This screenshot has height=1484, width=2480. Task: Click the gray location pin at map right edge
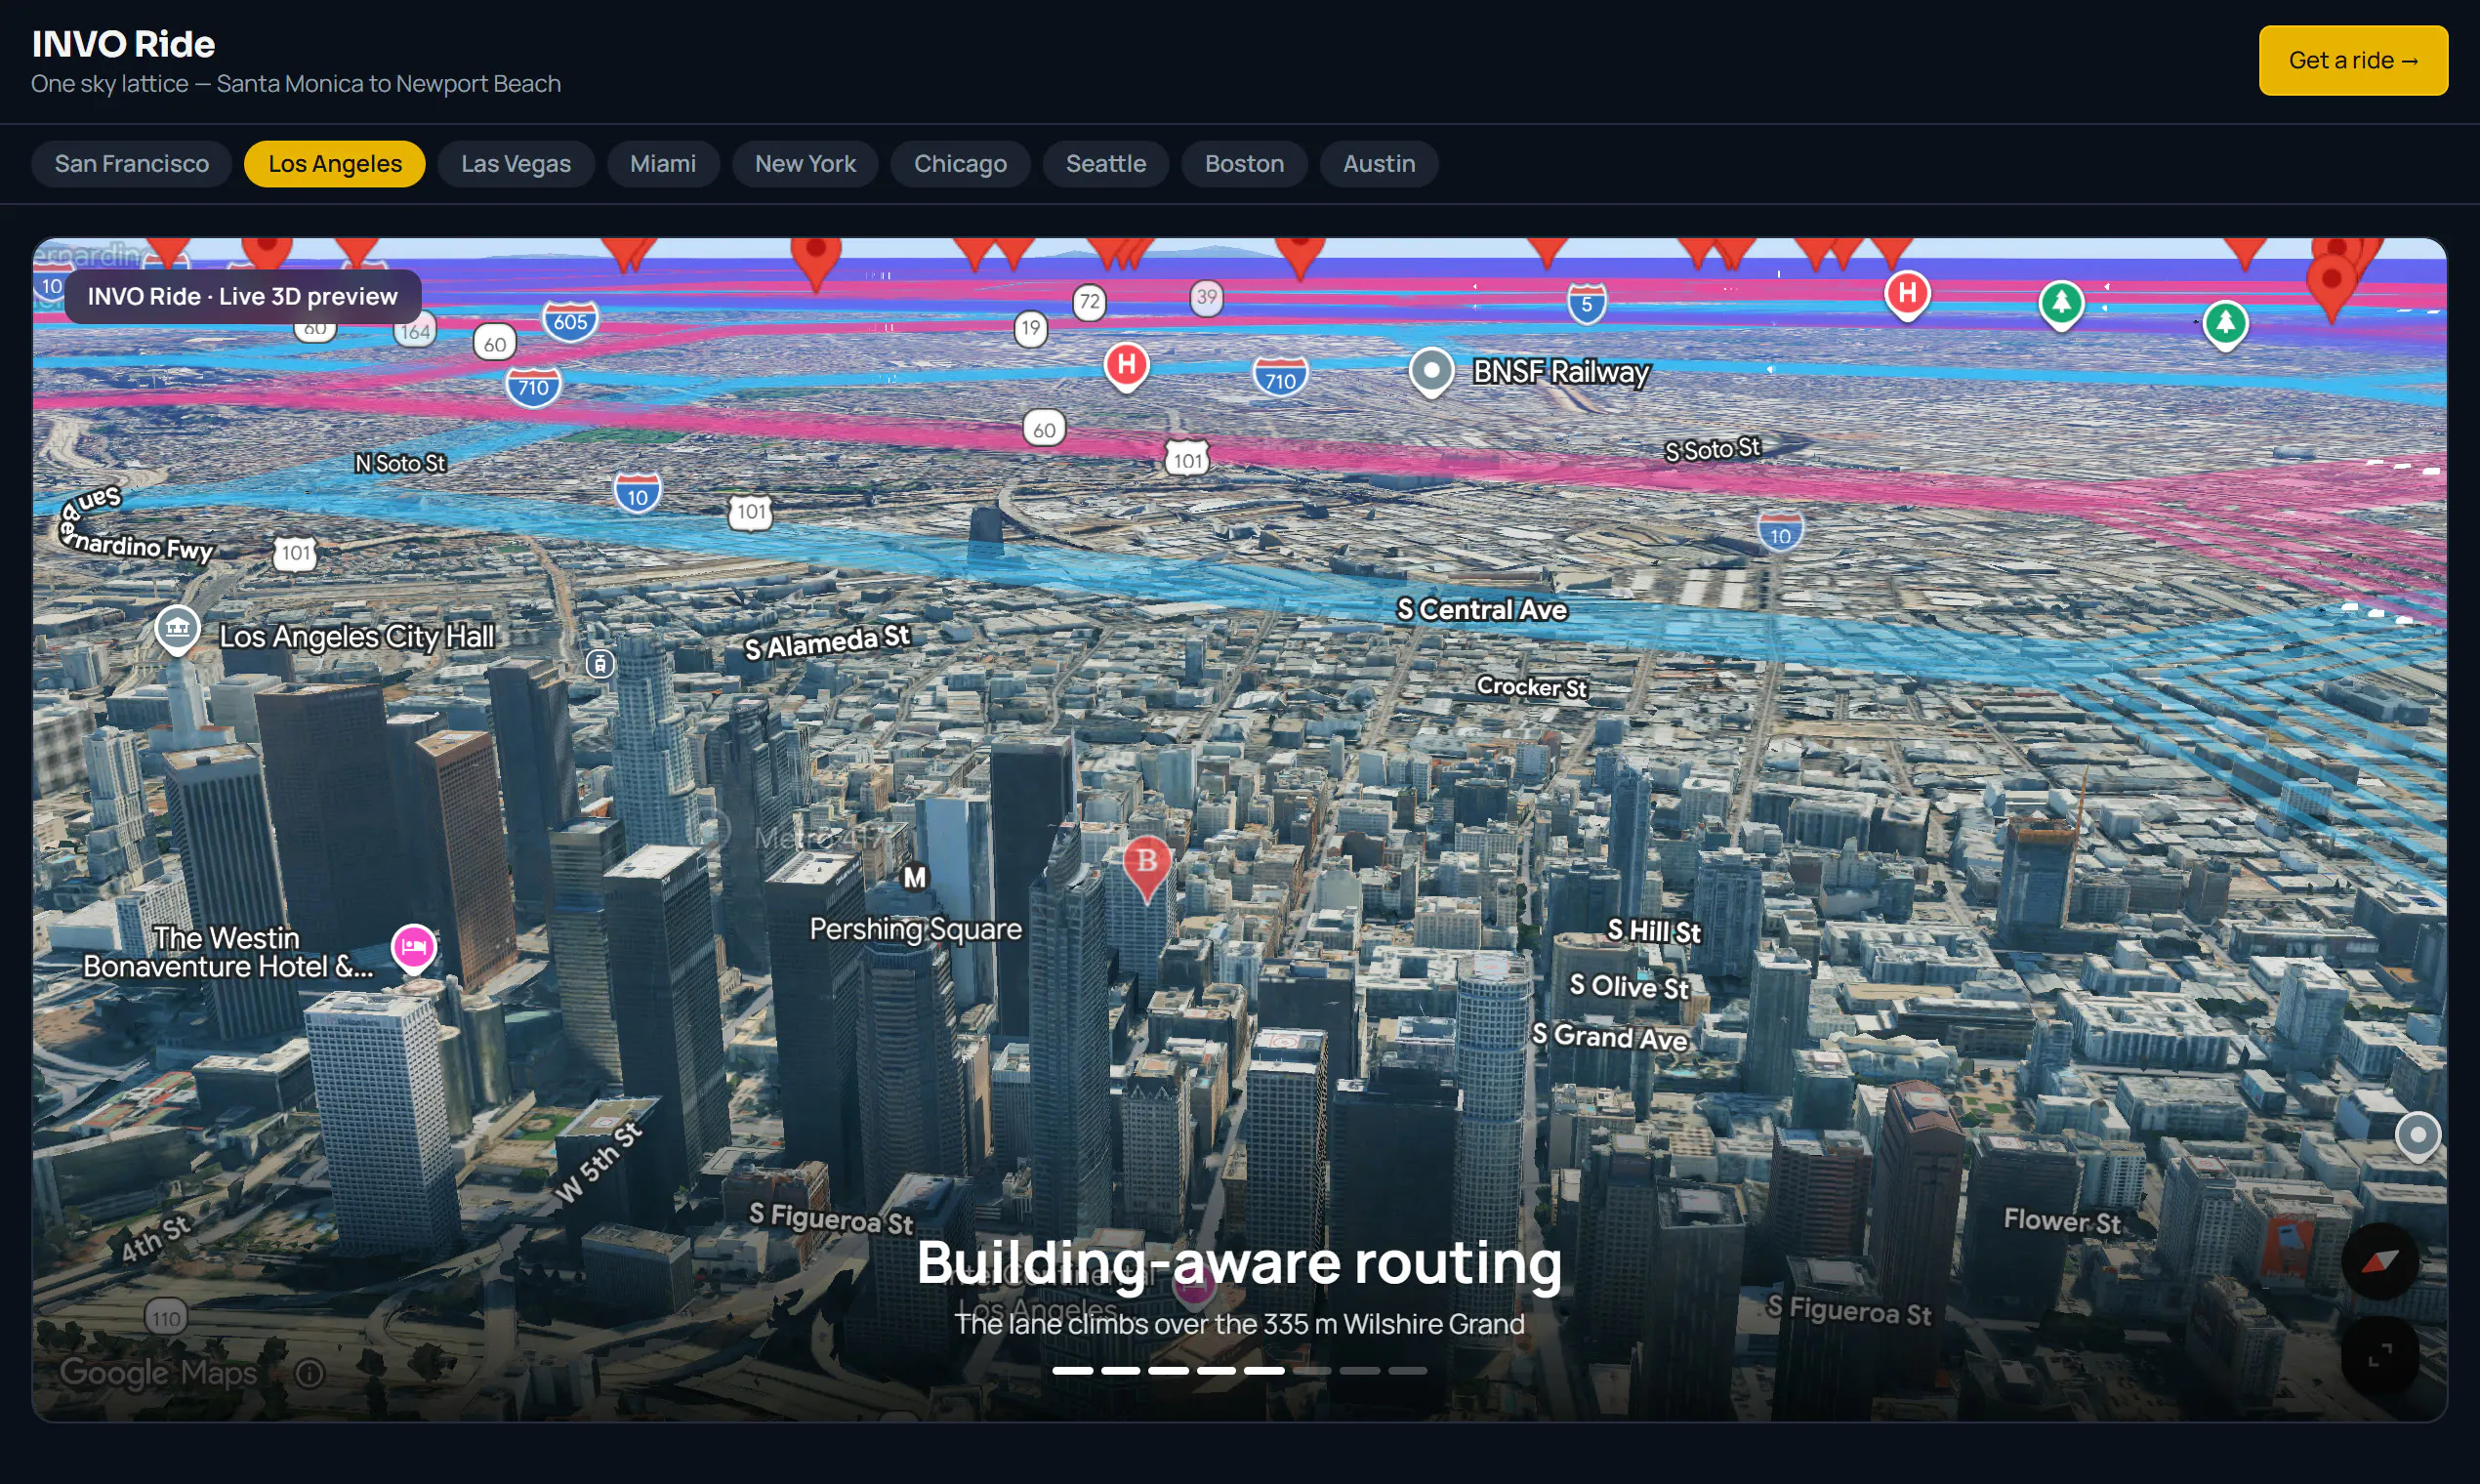pos(2417,1137)
